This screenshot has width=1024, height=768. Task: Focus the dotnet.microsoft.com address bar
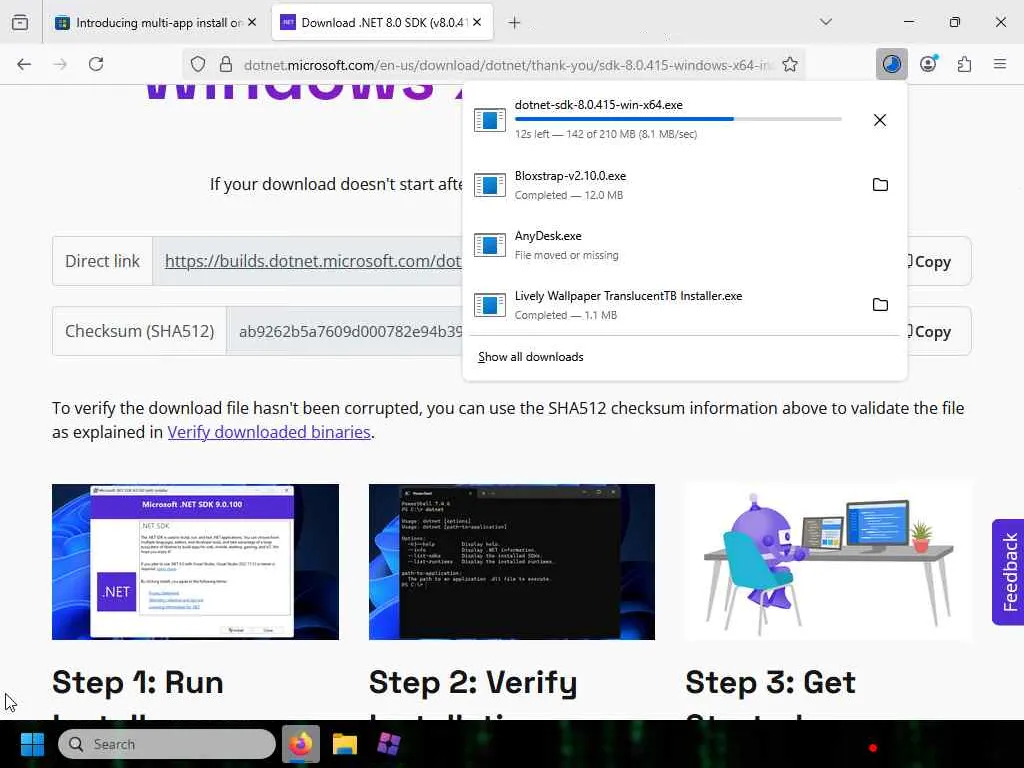click(507, 65)
